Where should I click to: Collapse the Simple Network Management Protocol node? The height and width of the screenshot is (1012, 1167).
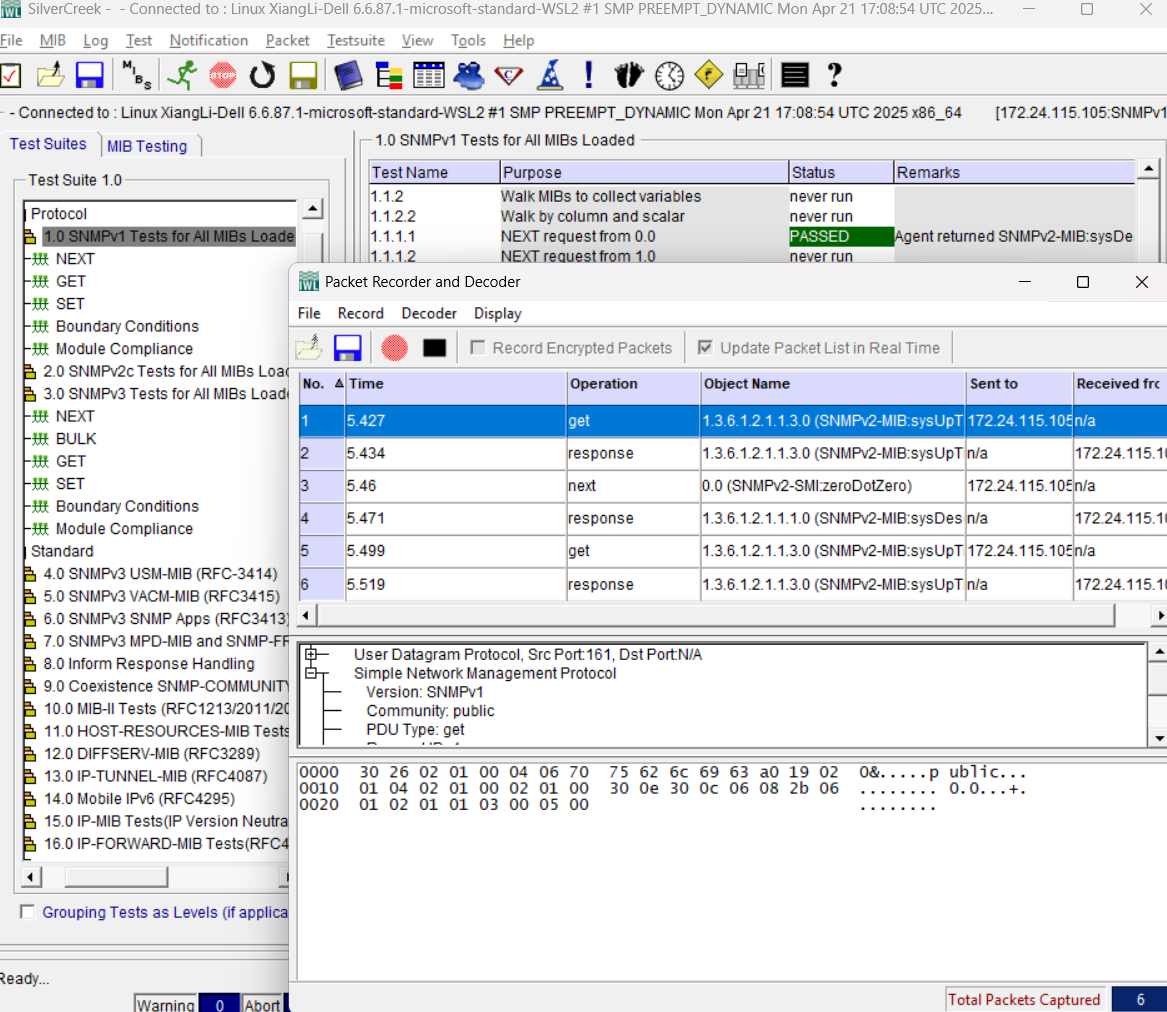(x=312, y=674)
